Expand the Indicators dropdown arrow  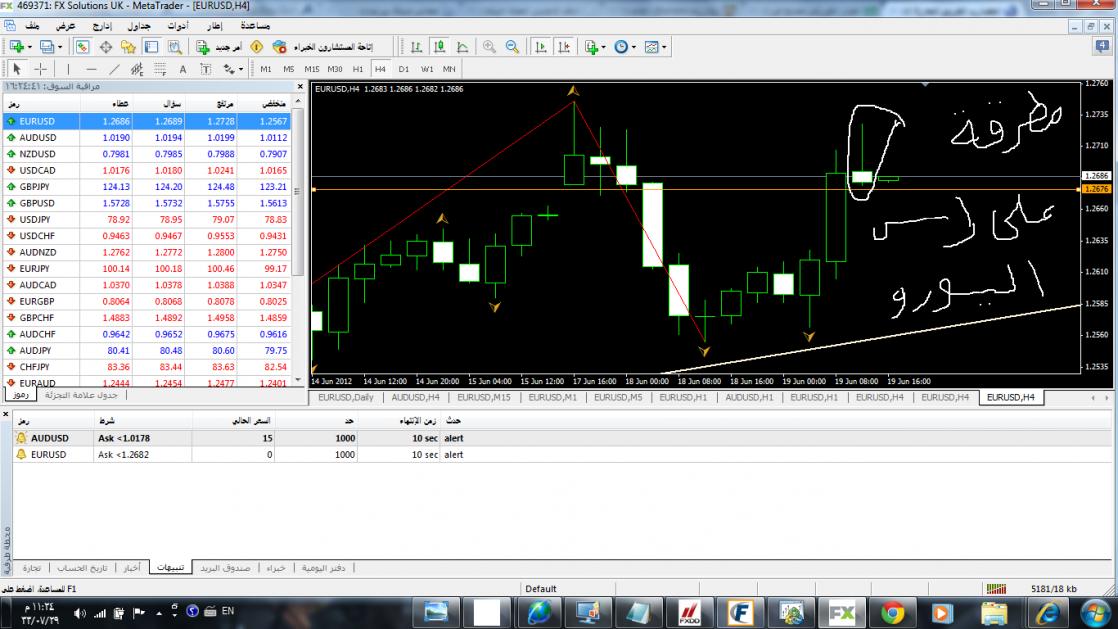[603, 47]
